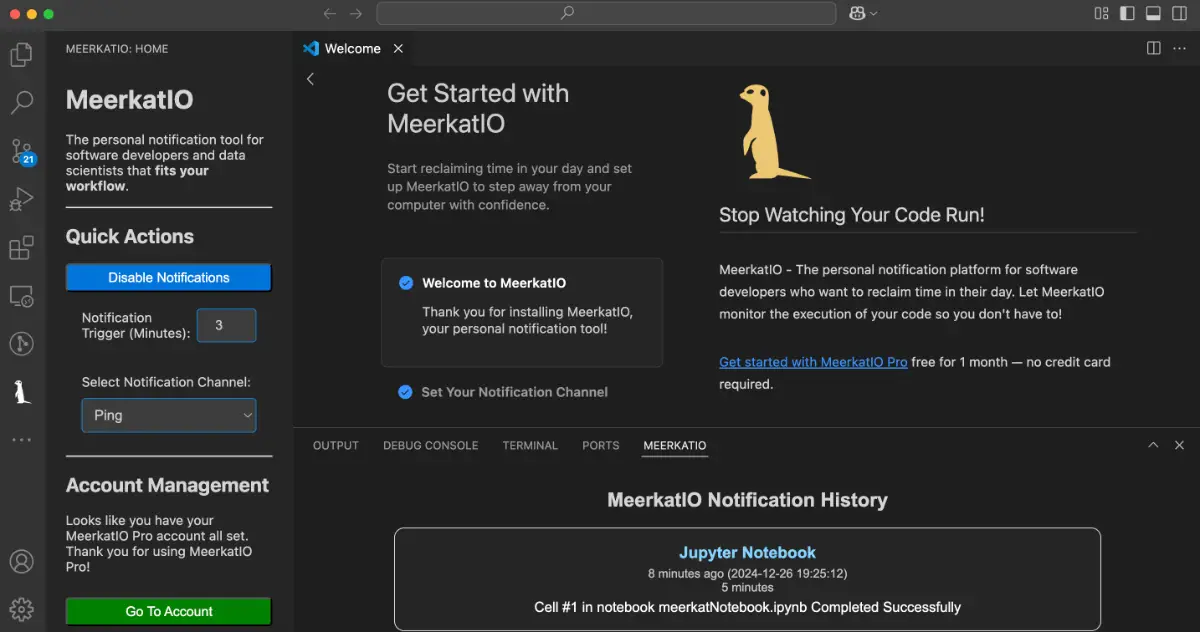Screen dimensions: 1200x632
Task: Open the Extensions view icon
Action: coord(22,247)
